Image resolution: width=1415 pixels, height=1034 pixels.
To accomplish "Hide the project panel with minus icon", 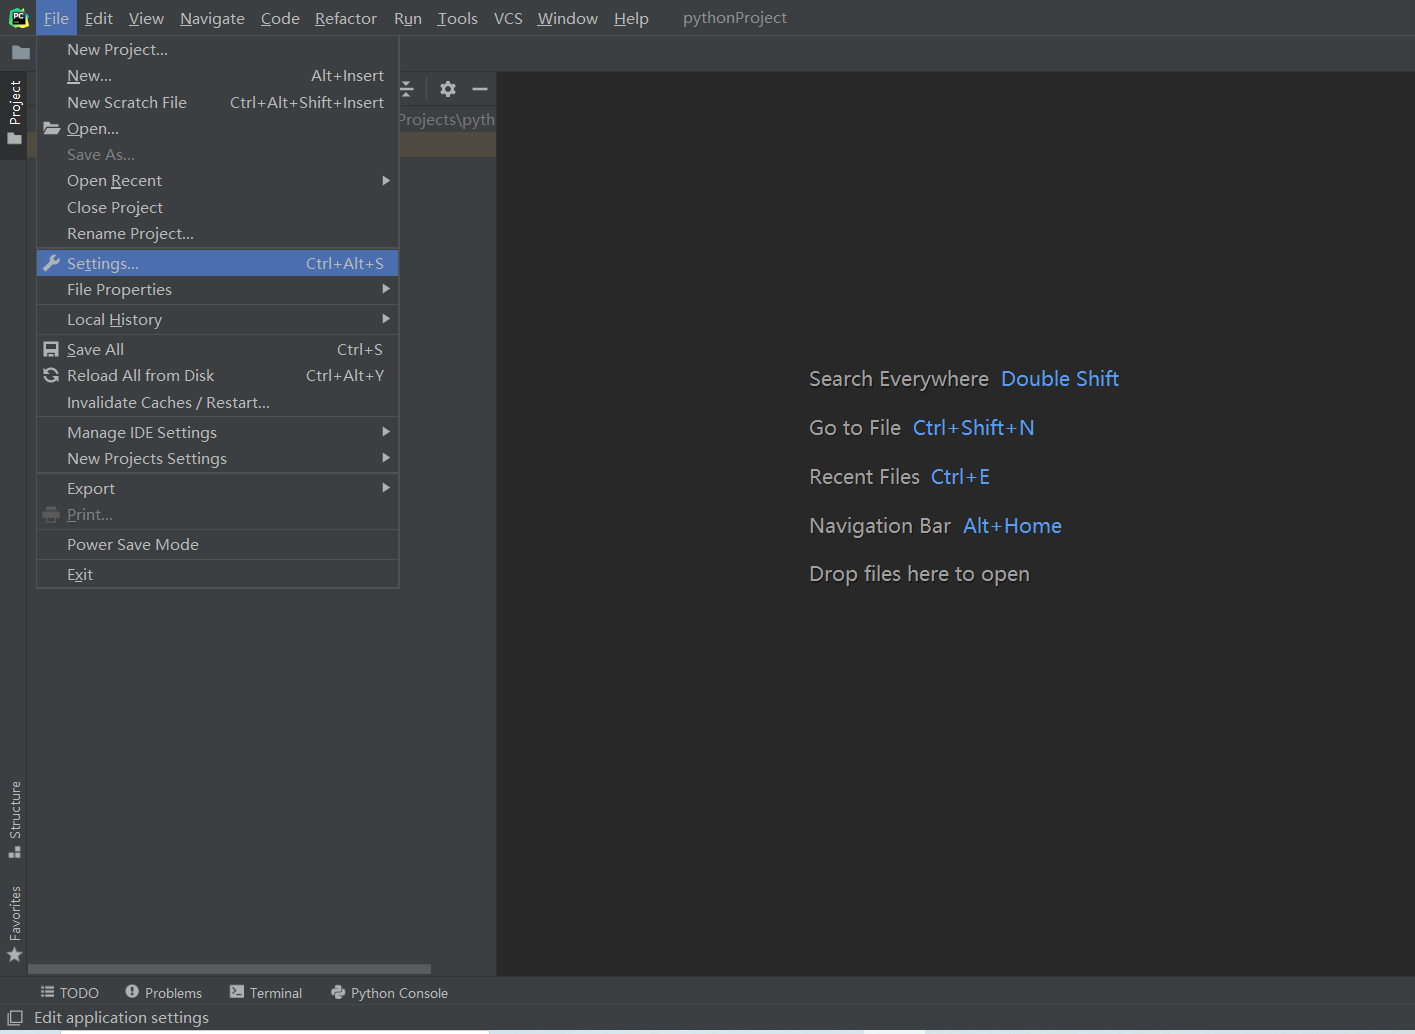I will 480,89.
